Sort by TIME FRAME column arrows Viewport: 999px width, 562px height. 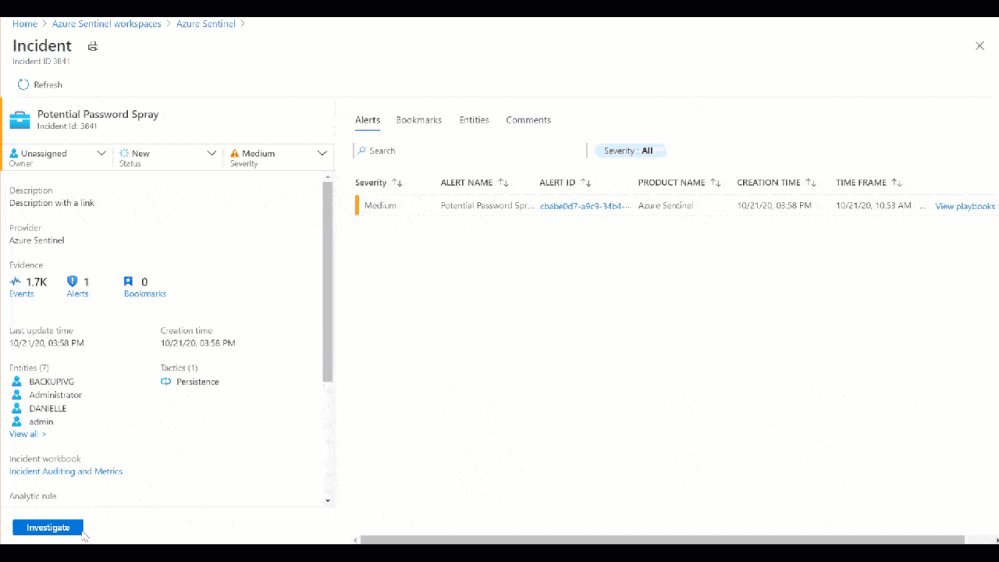pos(896,182)
